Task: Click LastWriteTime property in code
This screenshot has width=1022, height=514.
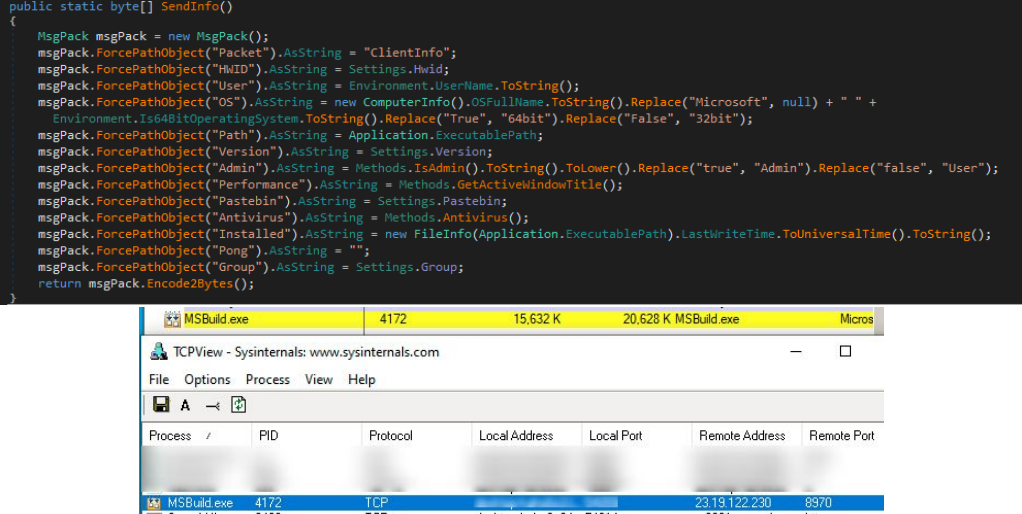Action: coord(728,234)
